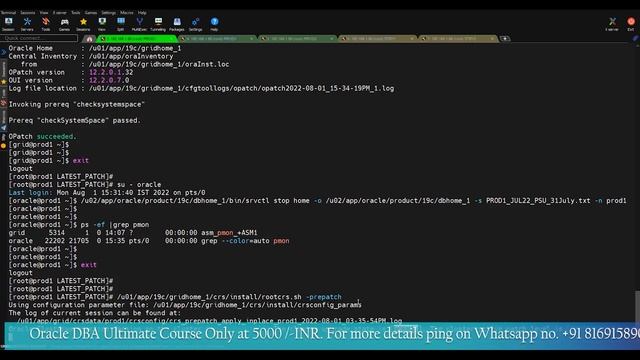Open the View menu
The image size is (640, 360).
tap(44, 13)
